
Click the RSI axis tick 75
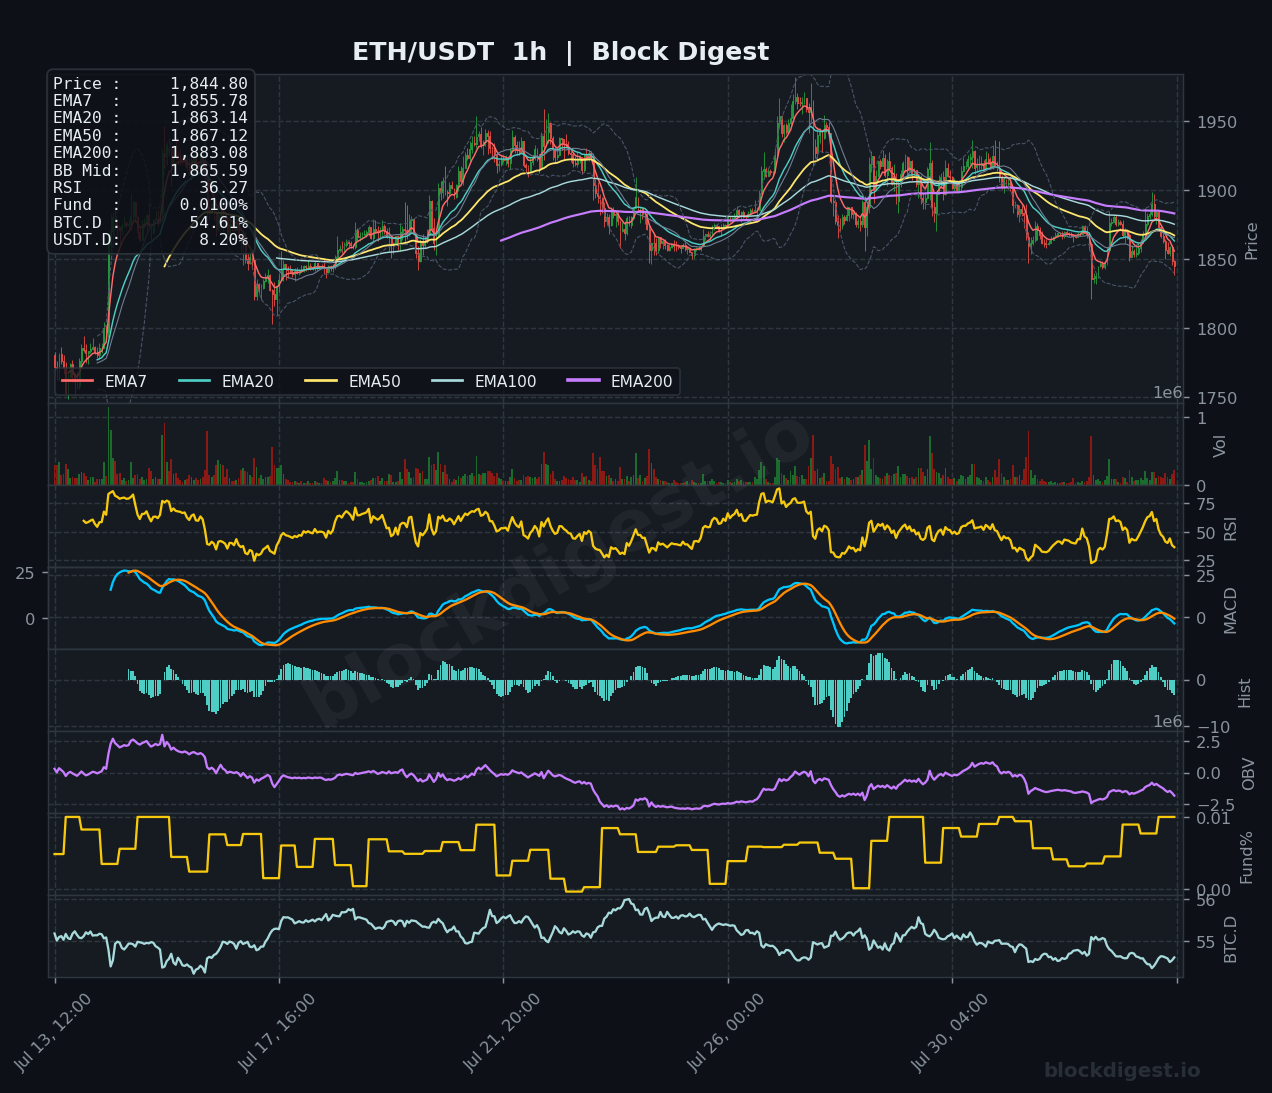tap(1206, 504)
